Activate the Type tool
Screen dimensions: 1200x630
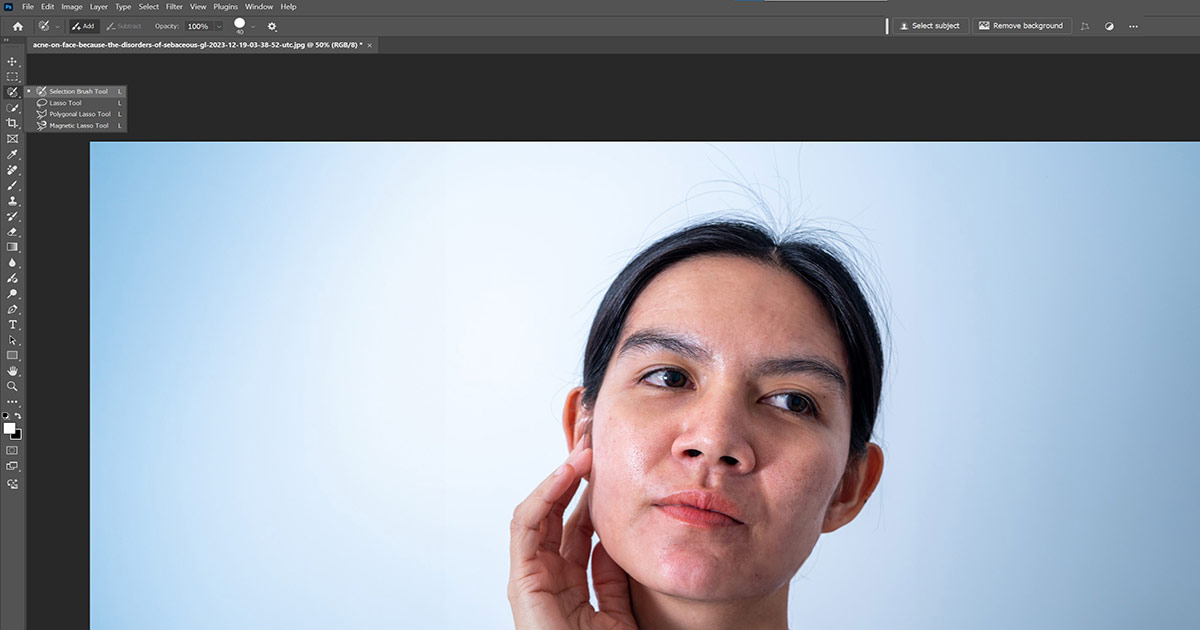[x=13, y=325]
